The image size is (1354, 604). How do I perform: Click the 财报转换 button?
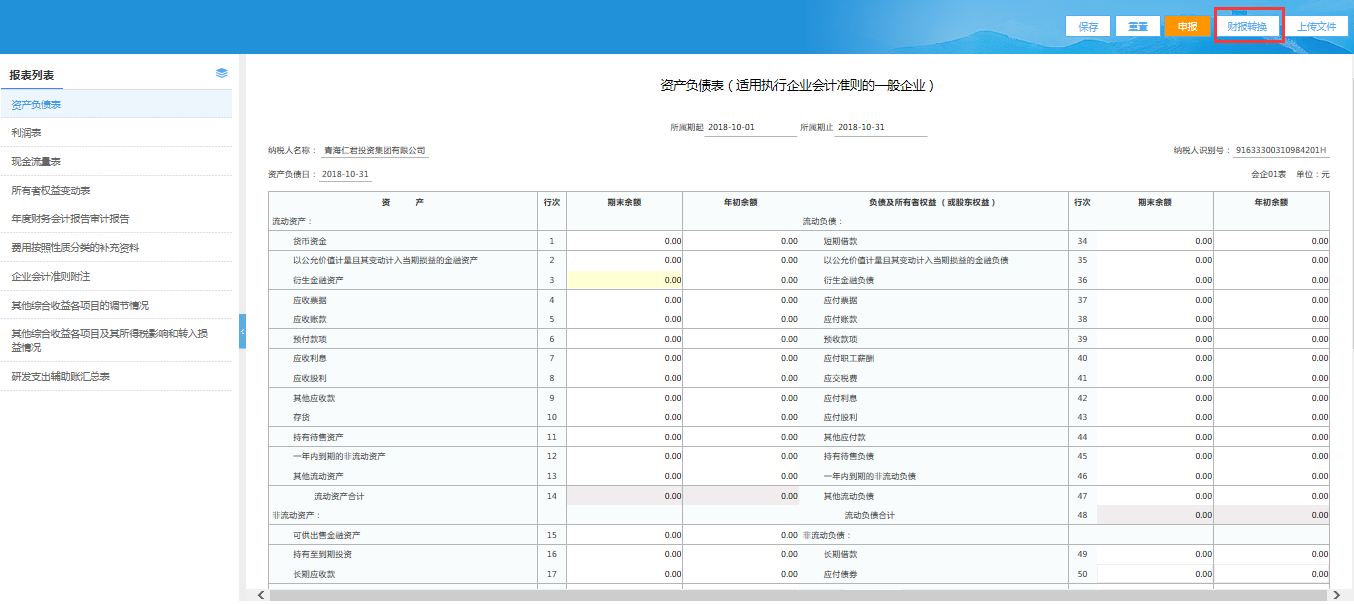pyautogui.click(x=1247, y=27)
